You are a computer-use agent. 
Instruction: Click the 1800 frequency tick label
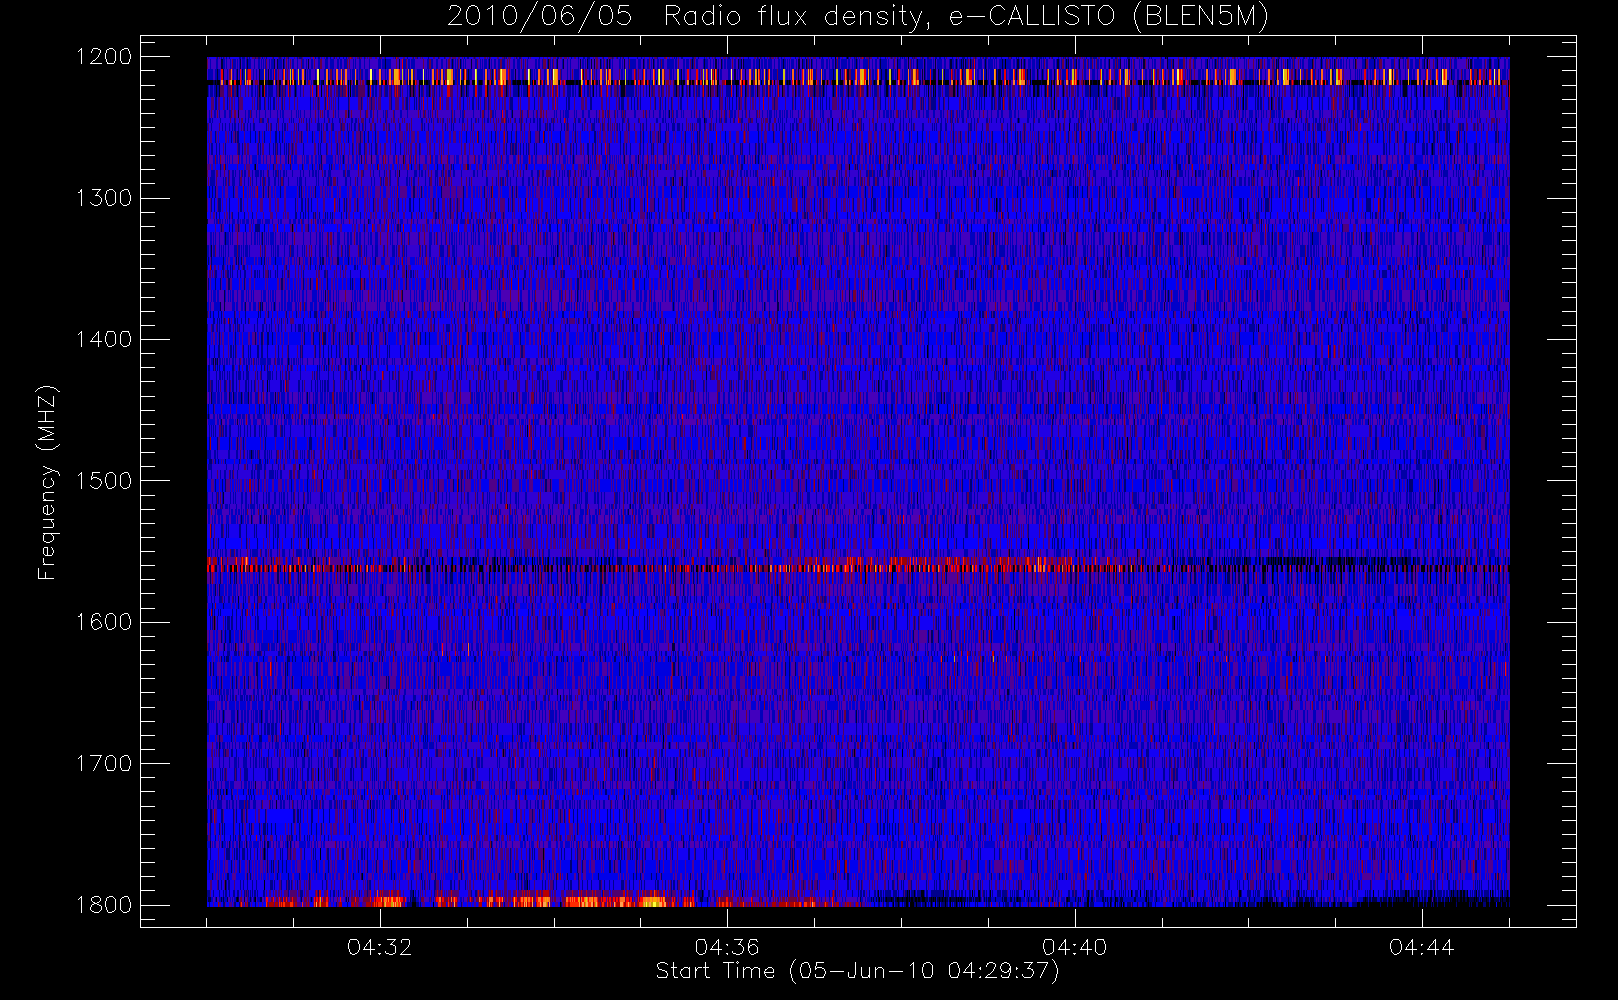105,905
